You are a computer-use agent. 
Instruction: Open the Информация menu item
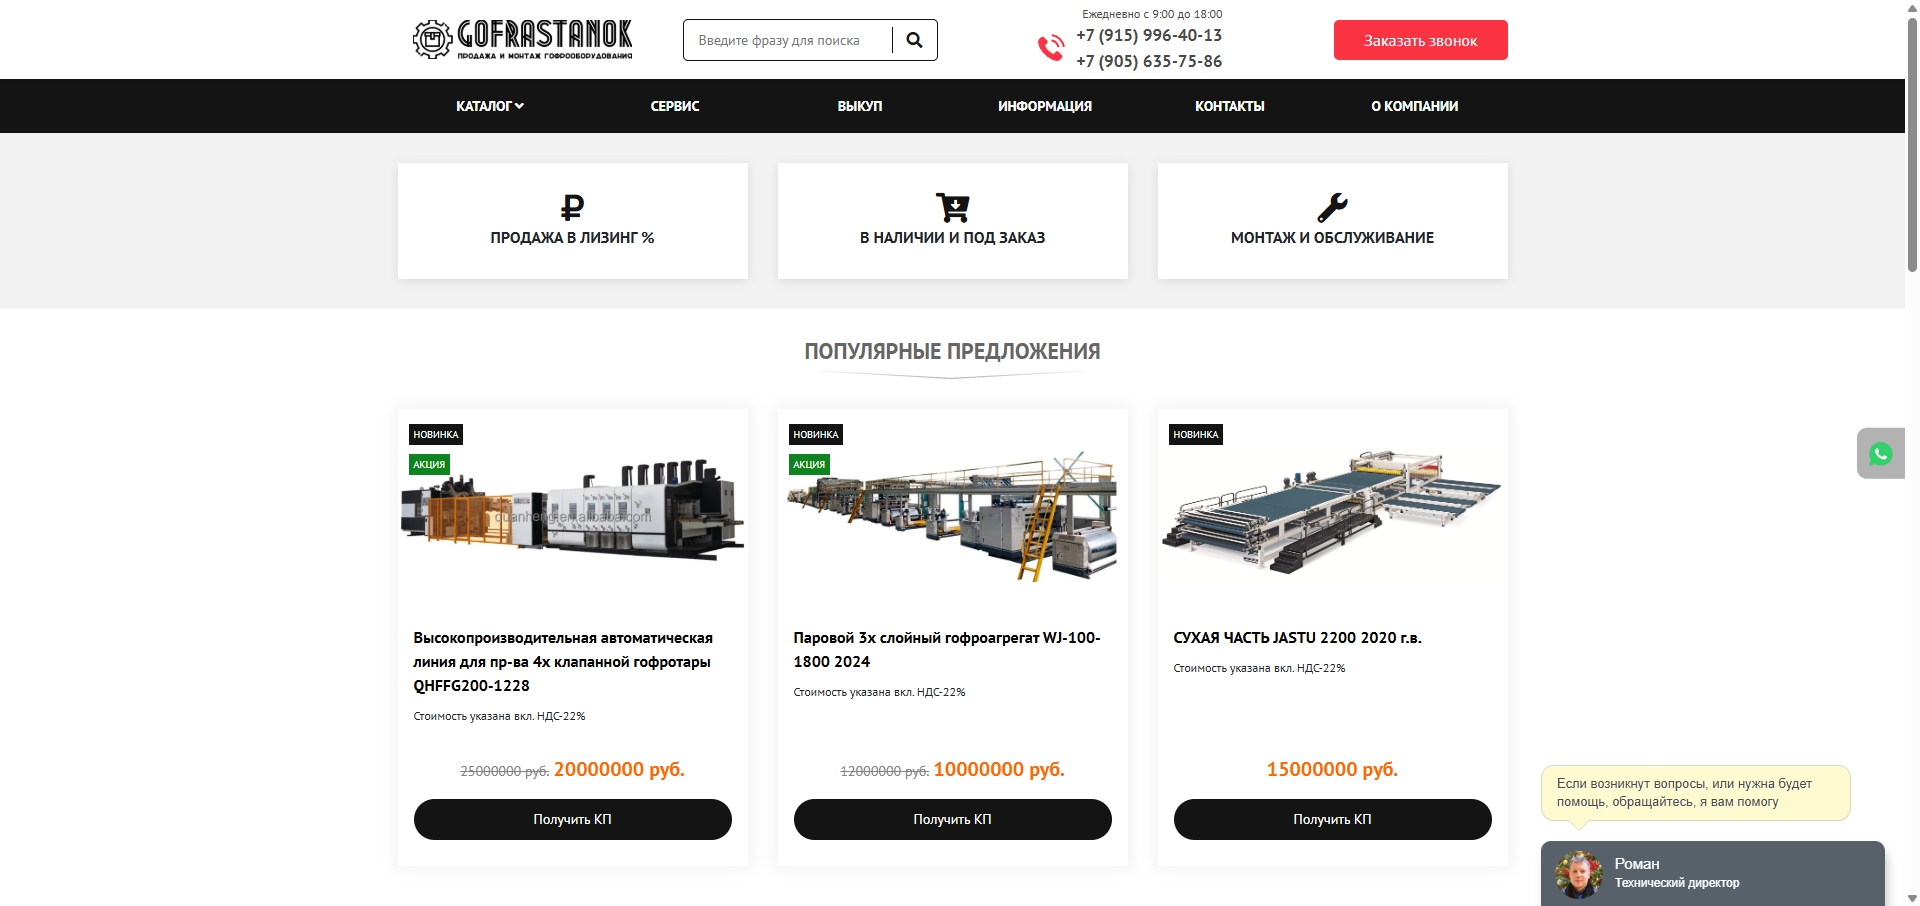coord(1045,106)
